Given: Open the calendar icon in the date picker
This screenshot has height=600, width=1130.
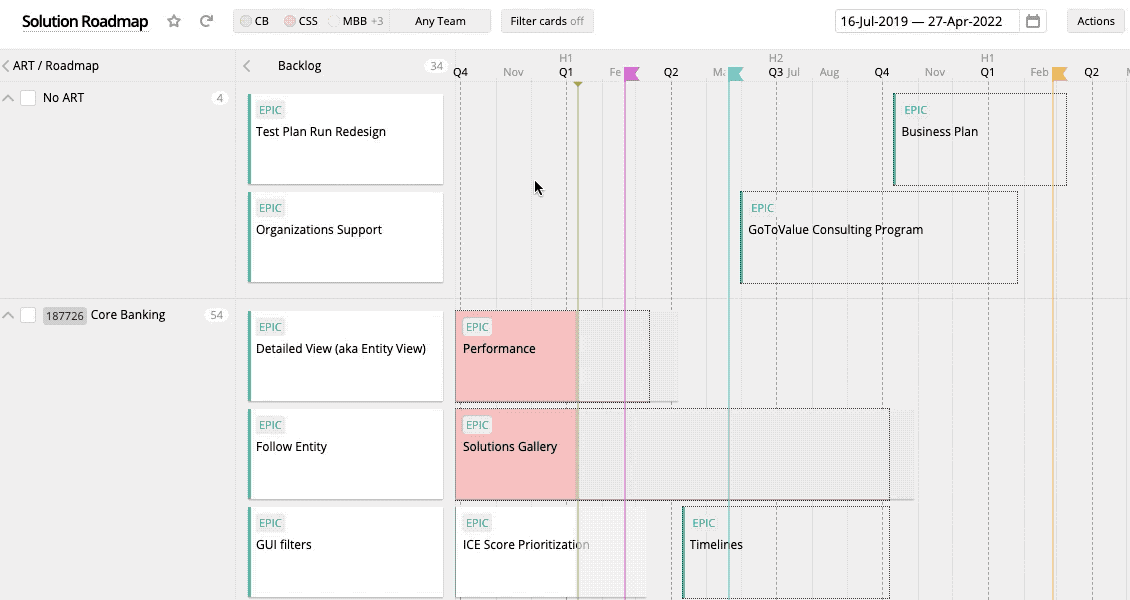Looking at the screenshot, I should click(1035, 20).
